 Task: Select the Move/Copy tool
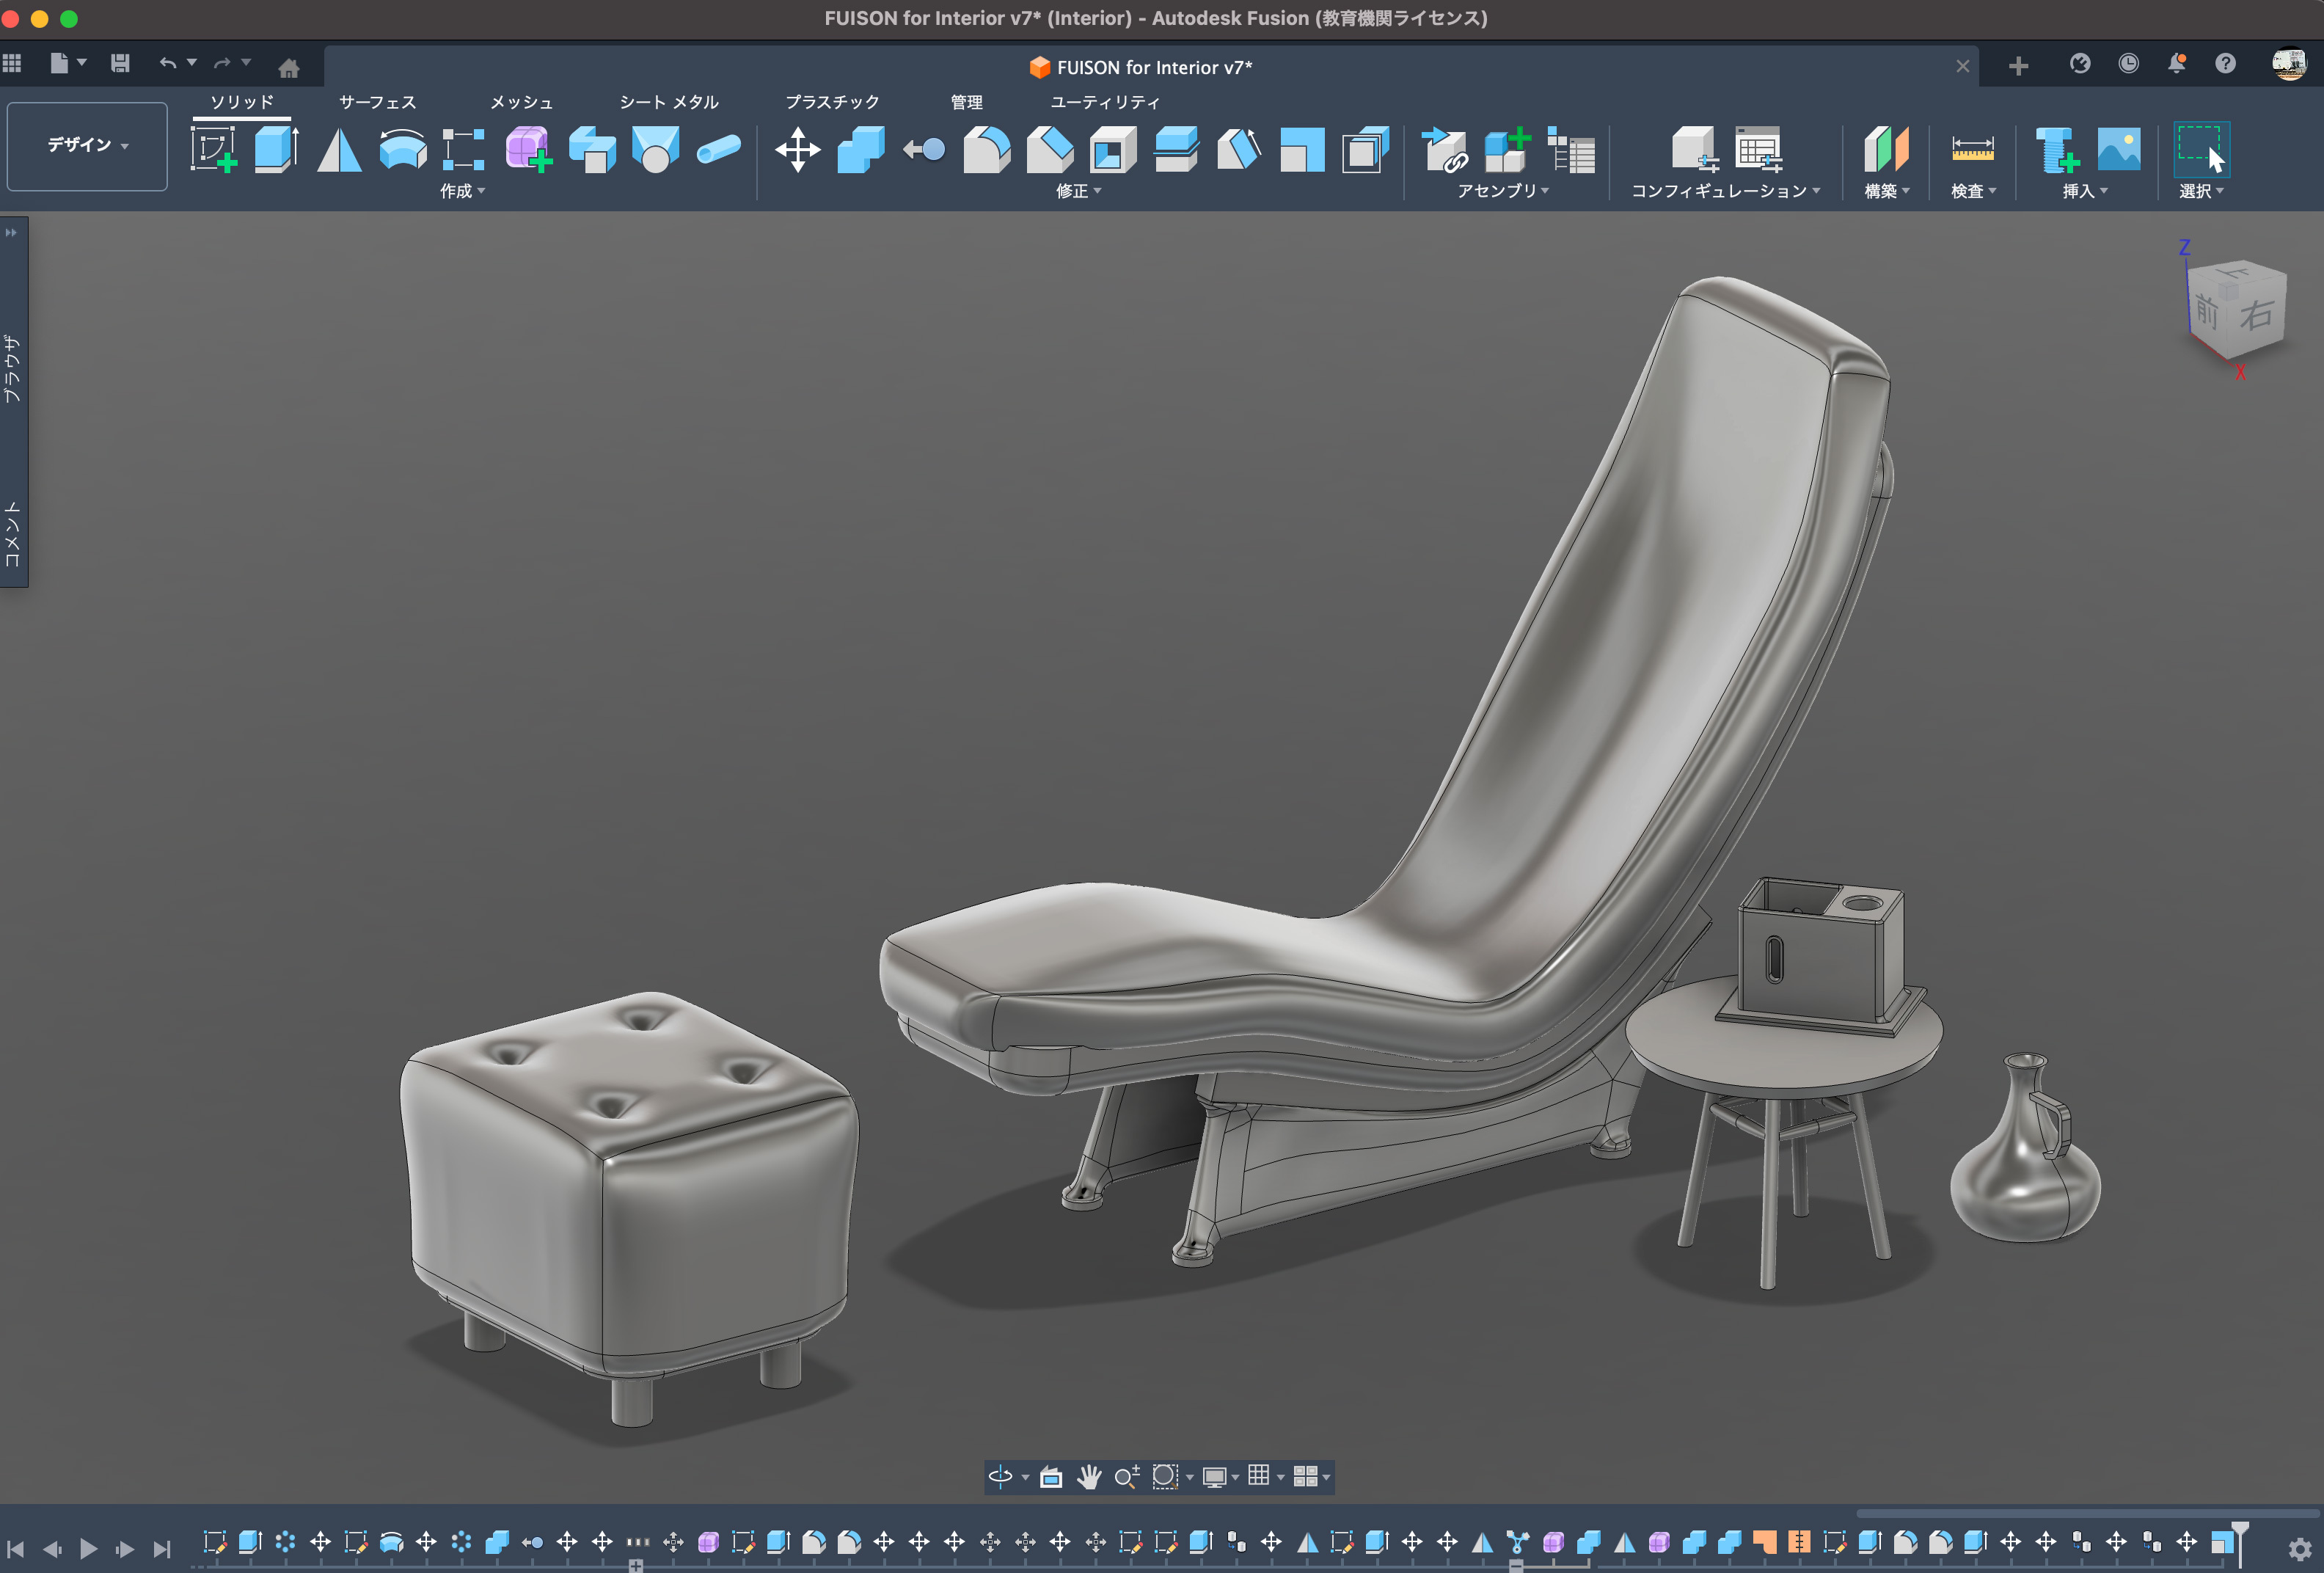[797, 150]
